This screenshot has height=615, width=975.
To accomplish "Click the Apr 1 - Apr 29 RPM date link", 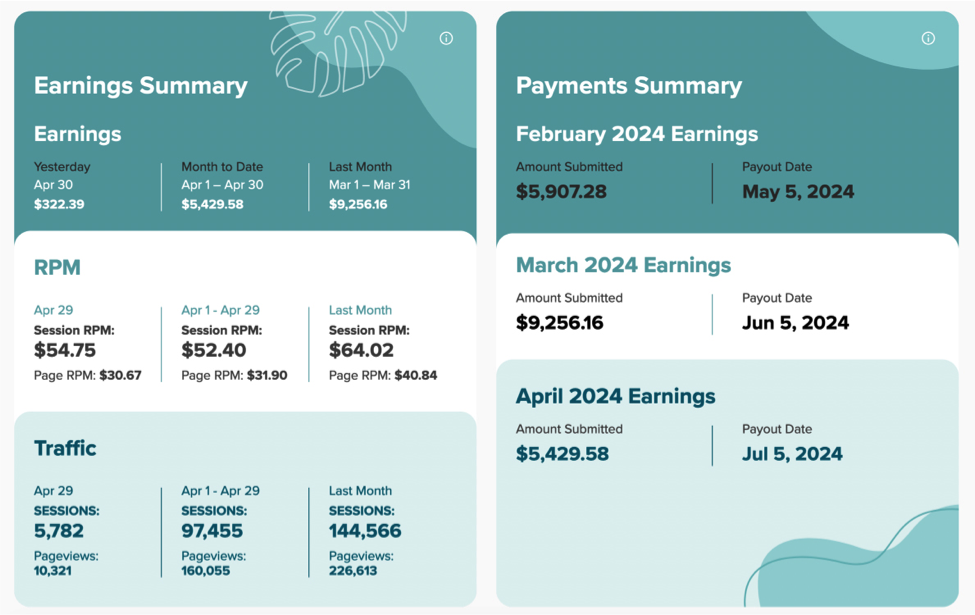I will pyautogui.click(x=220, y=310).
